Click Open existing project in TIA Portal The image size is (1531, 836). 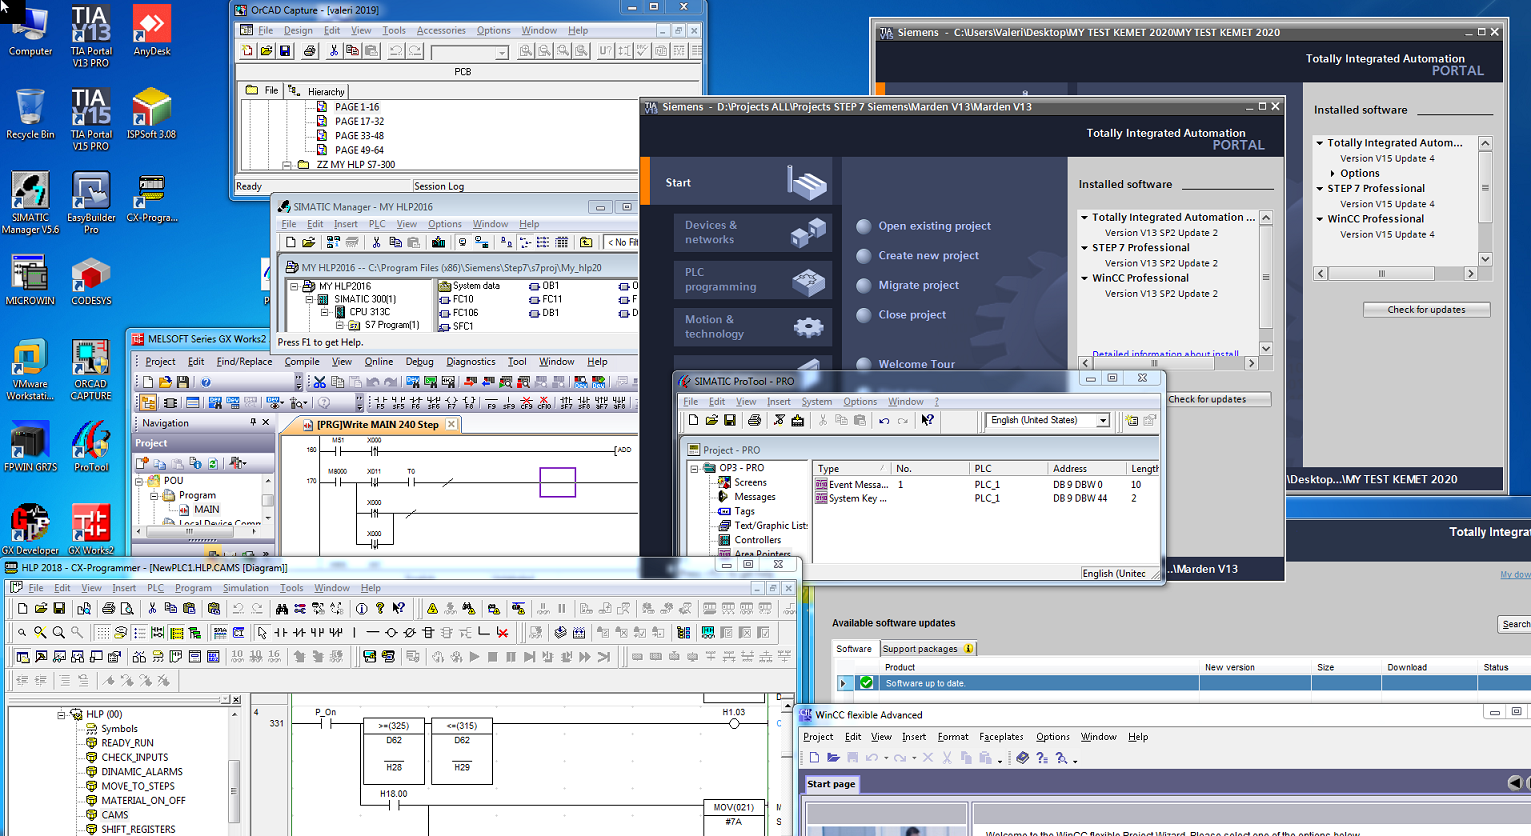[x=934, y=226]
